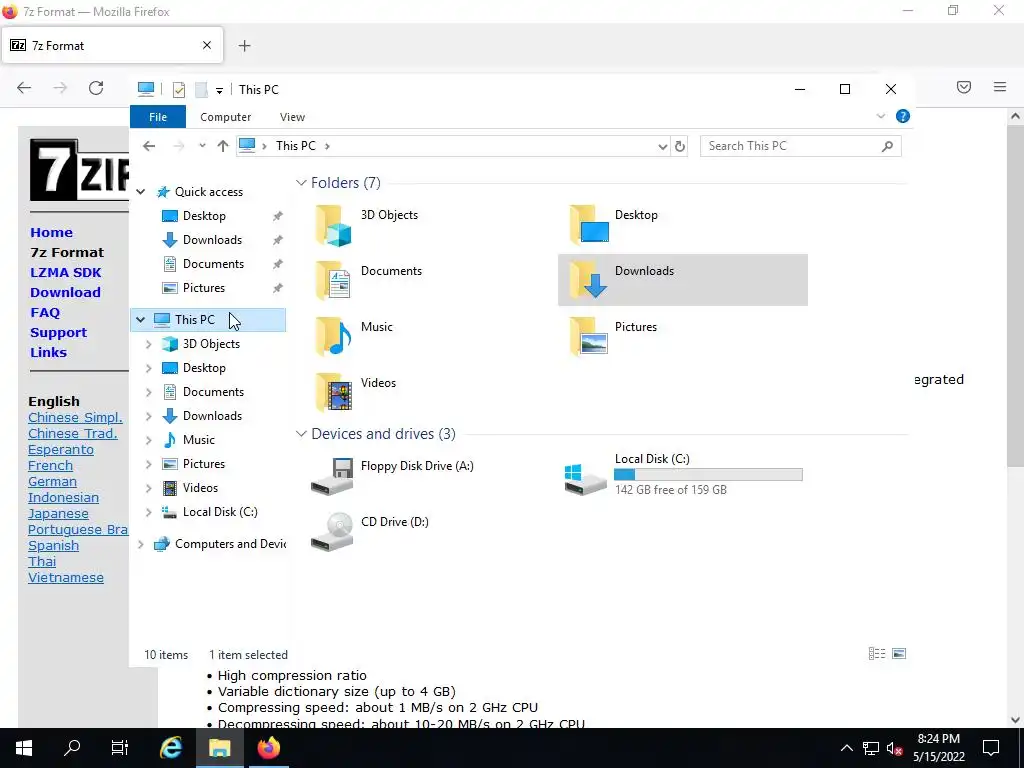Switch to details view icon in status bar

click(876, 654)
